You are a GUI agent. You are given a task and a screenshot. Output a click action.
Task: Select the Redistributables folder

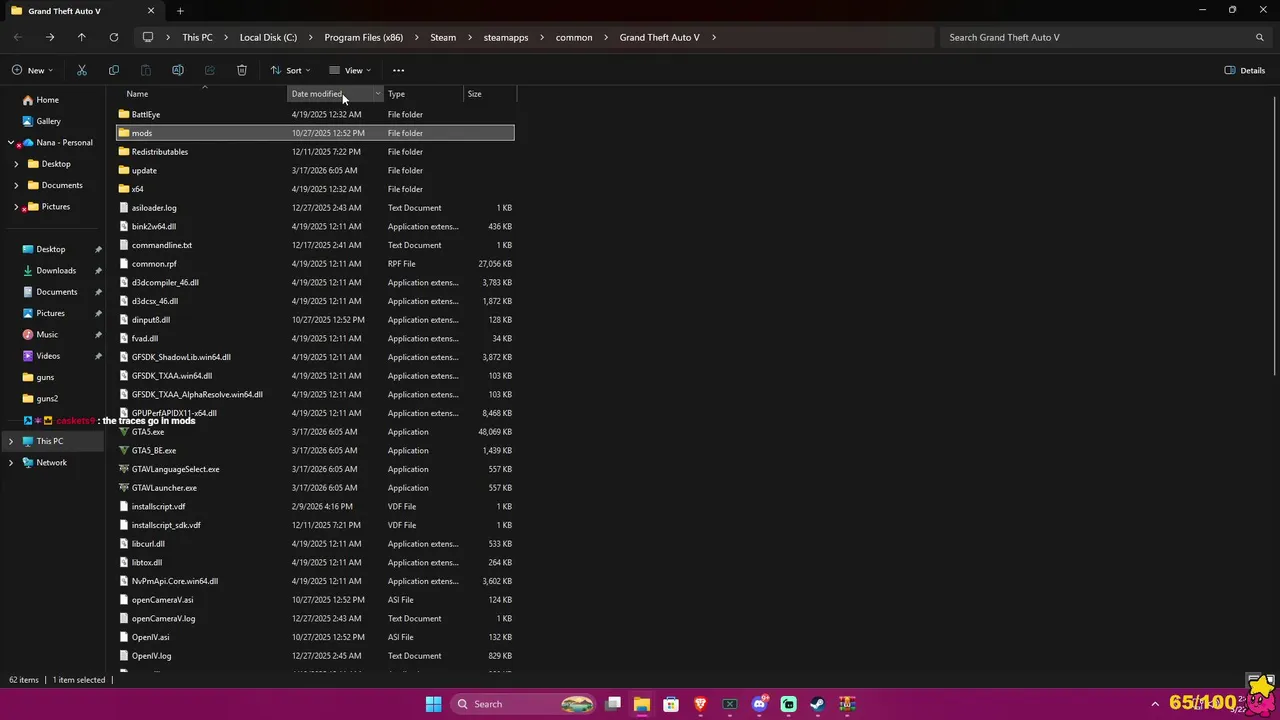click(x=315, y=152)
